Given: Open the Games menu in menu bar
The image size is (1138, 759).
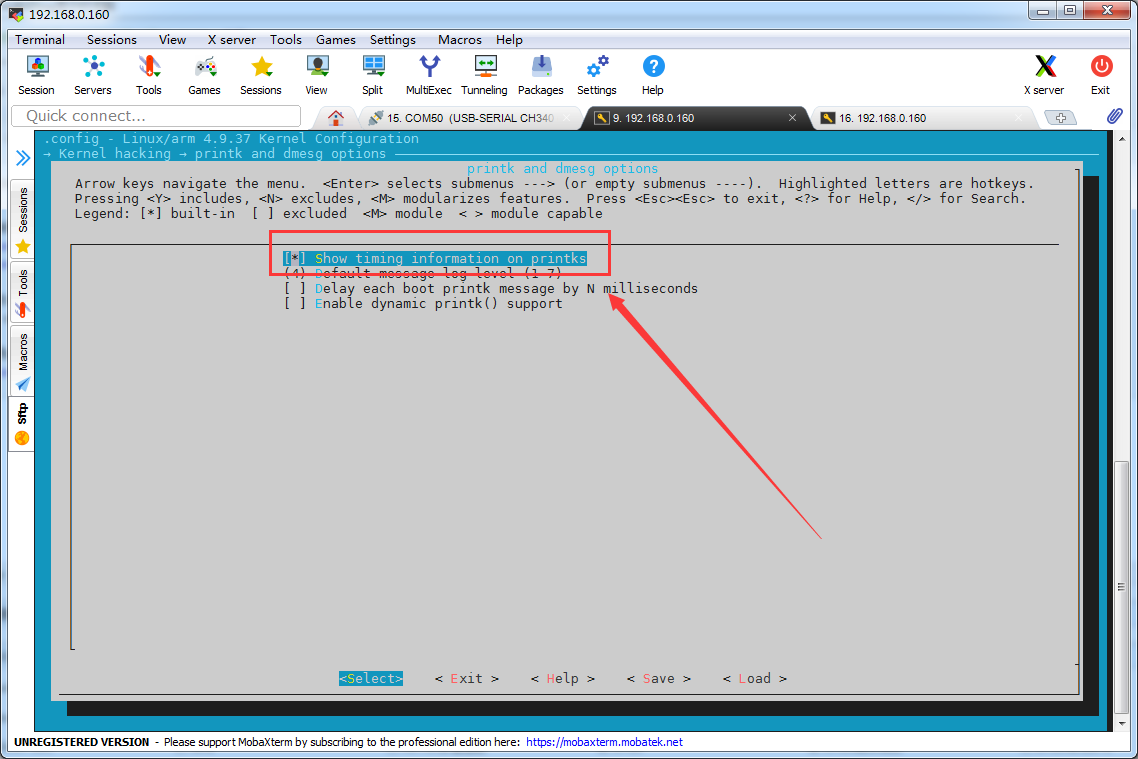Looking at the screenshot, I should 335,40.
